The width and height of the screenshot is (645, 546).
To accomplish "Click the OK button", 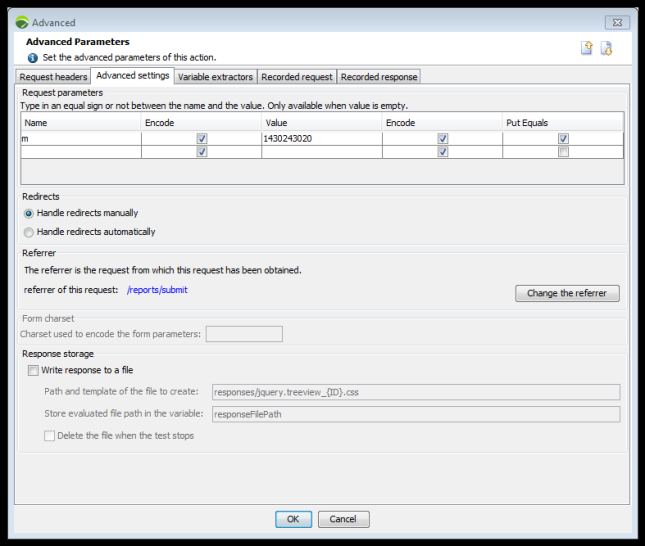I will point(293,519).
